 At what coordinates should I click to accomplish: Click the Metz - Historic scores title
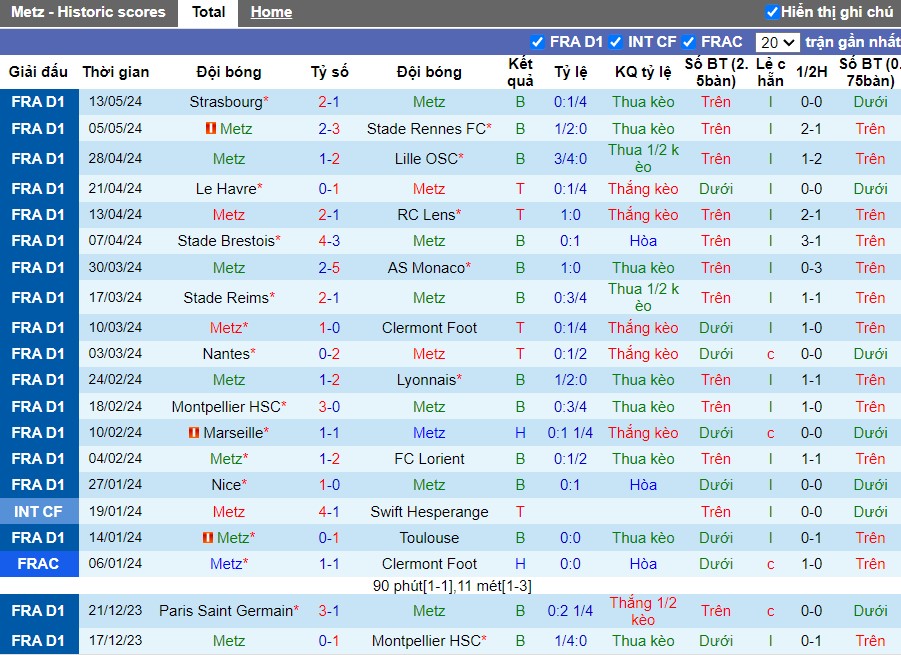point(88,12)
